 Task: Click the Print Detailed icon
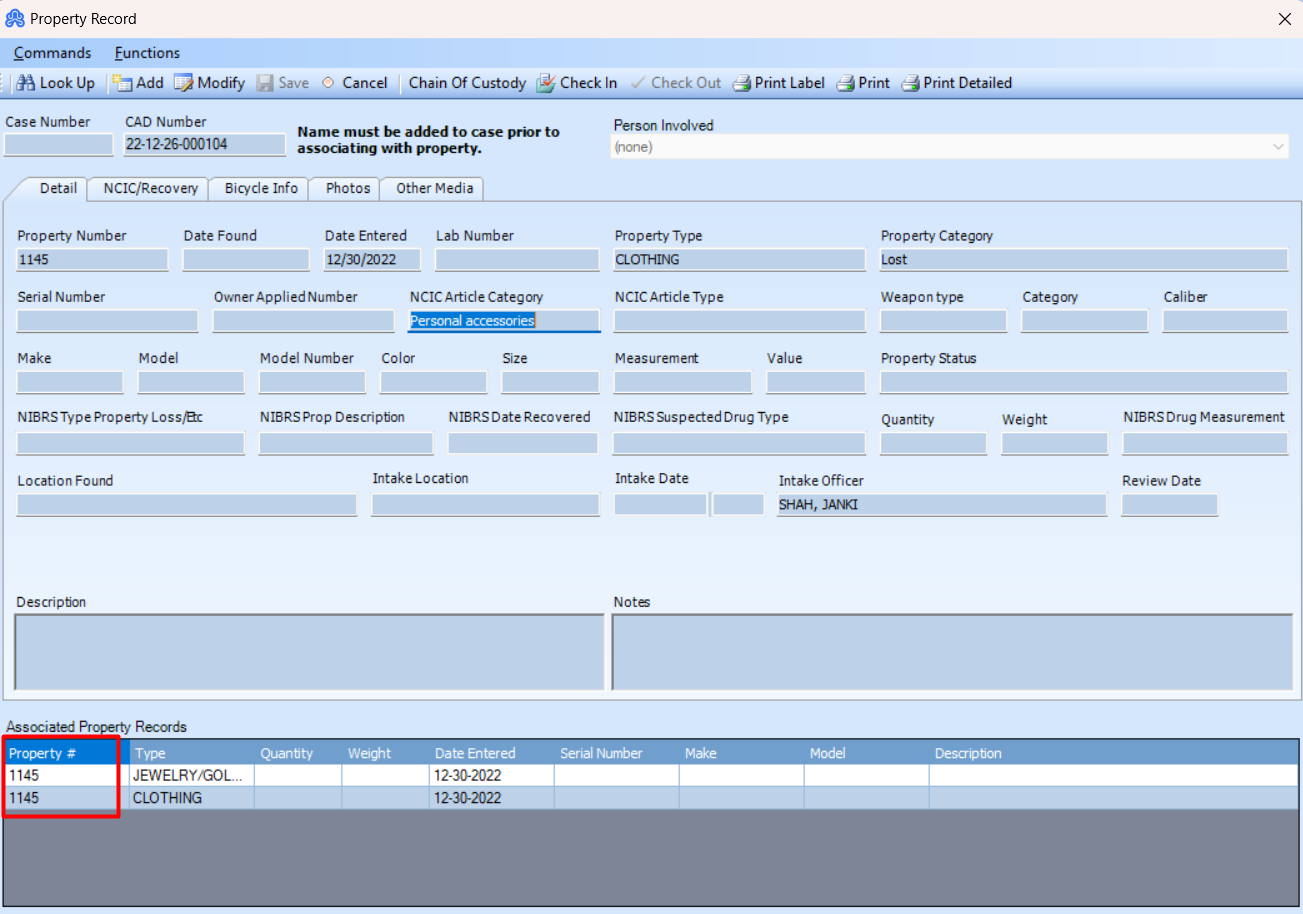tap(956, 83)
